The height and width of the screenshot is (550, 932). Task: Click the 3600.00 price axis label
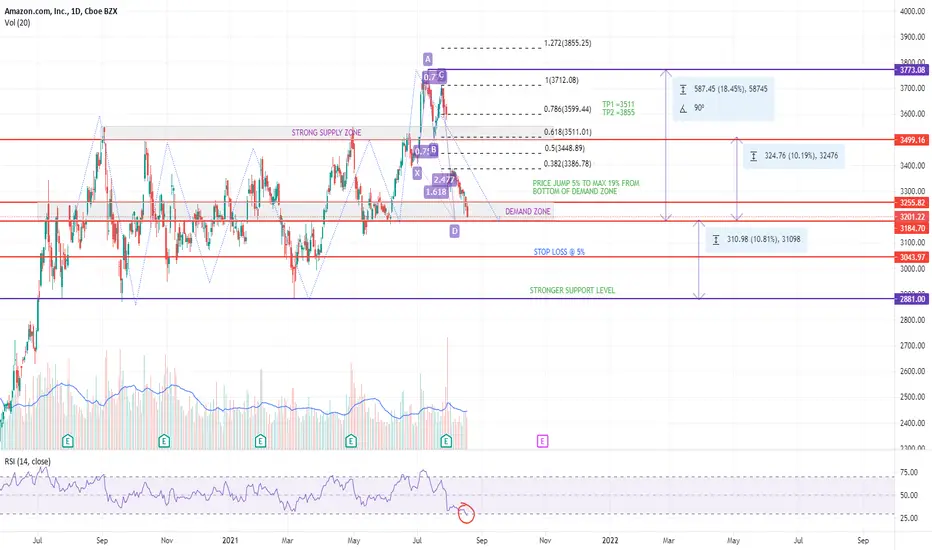point(912,114)
